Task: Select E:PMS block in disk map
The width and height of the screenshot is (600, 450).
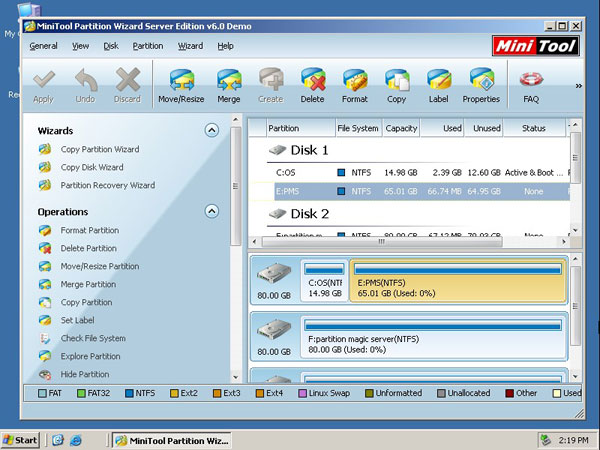Action: pyautogui.click(x=458, y=281)
